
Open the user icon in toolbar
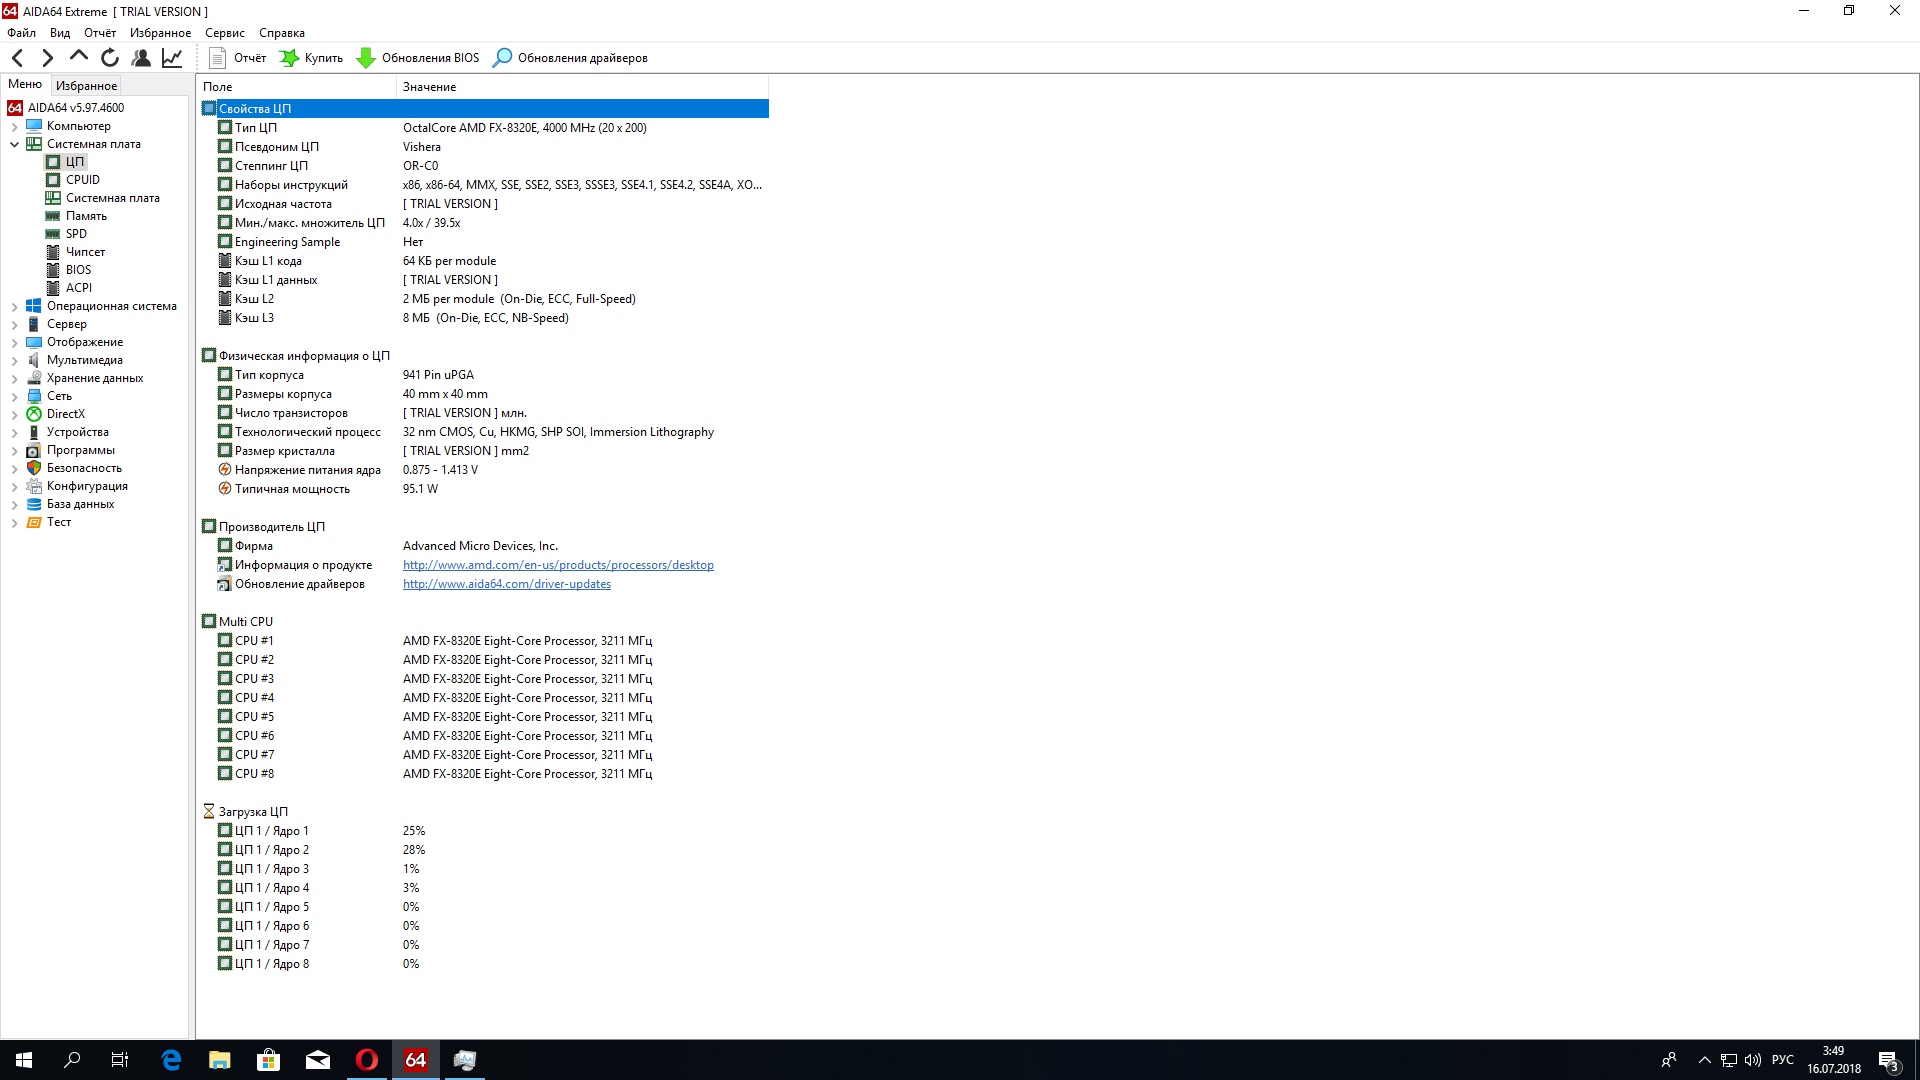[141, 58]
